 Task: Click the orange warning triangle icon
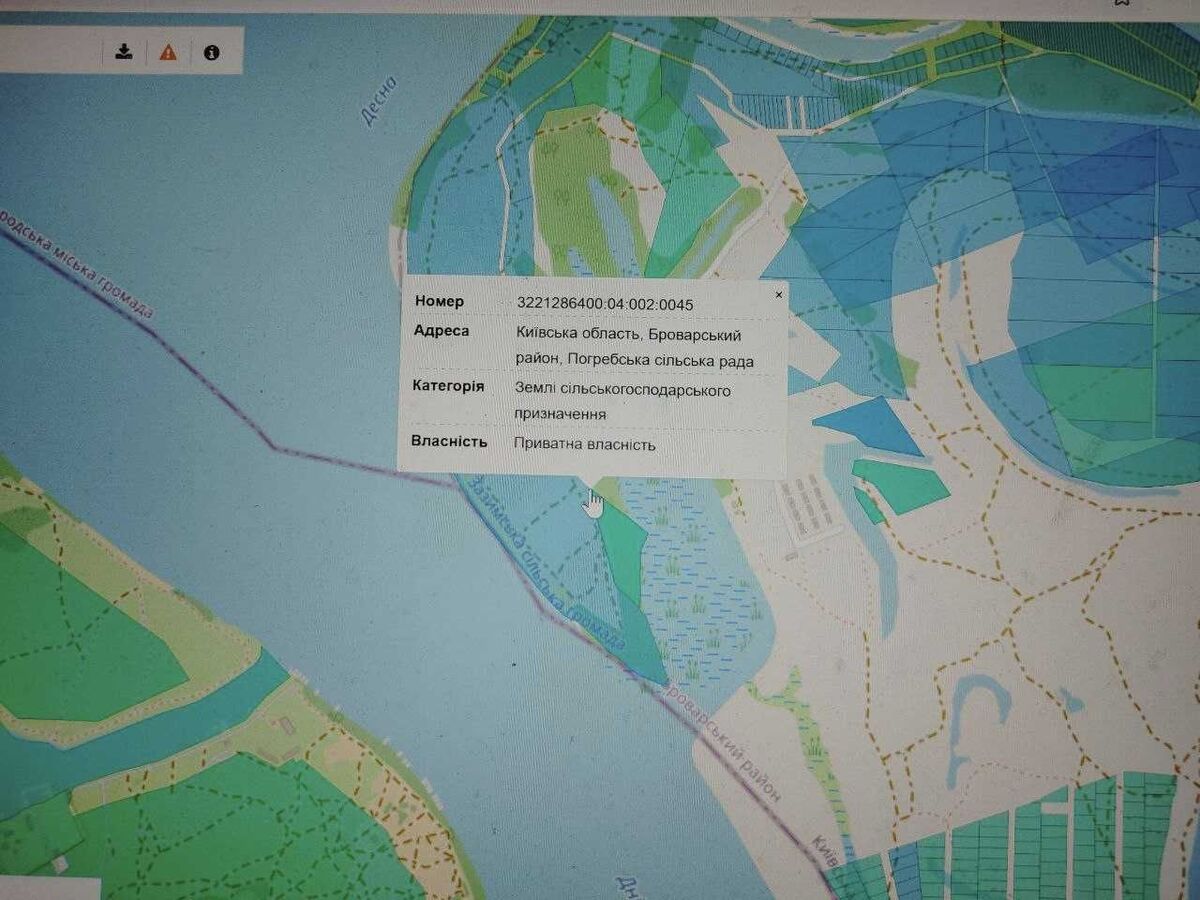pyautogui.click(x=168, y=52)
